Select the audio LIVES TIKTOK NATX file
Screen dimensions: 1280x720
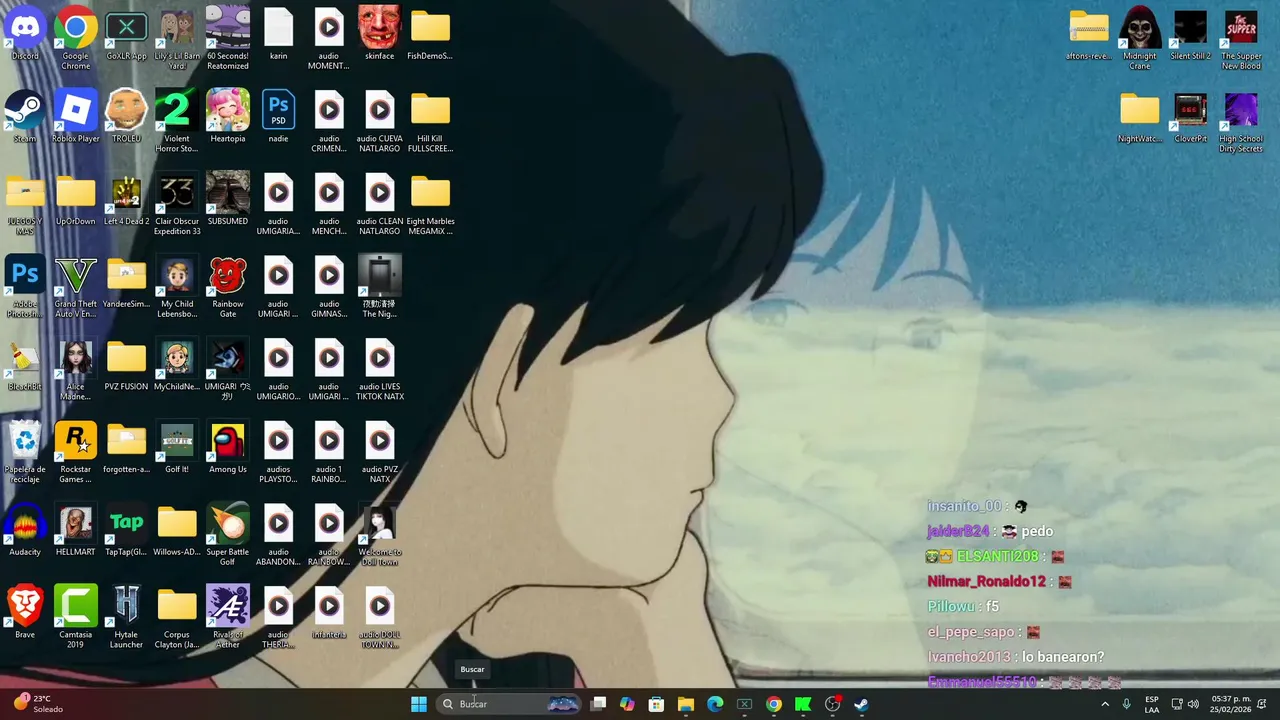click(x=379, y=369)
